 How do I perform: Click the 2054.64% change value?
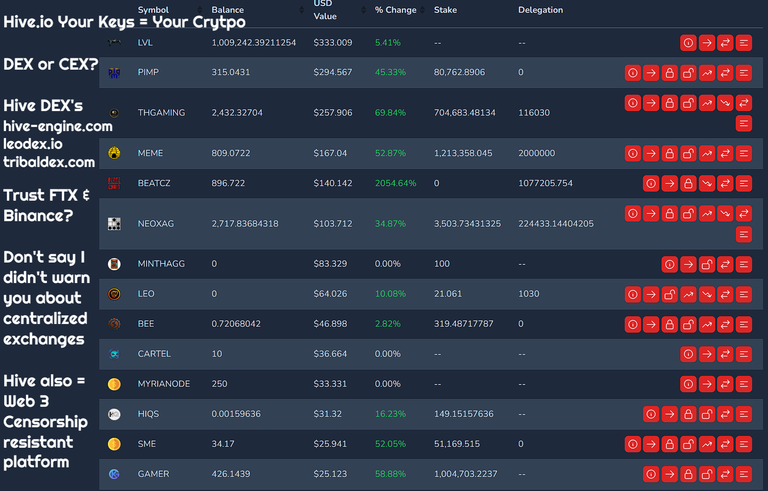click(x=396, y=183)
